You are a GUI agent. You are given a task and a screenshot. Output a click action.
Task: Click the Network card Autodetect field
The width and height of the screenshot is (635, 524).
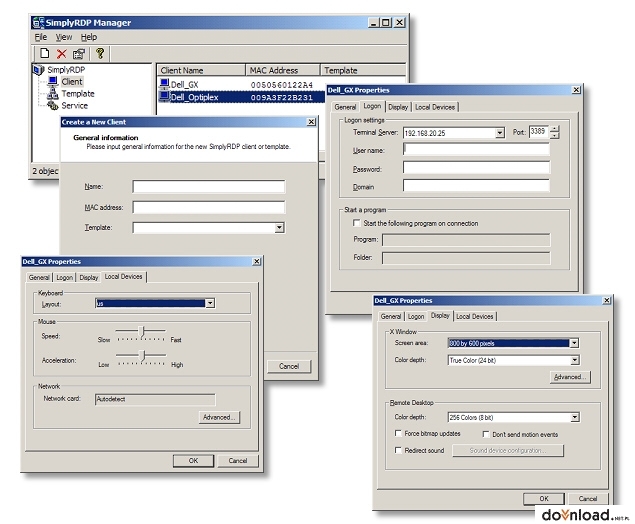pyautogui.click(x=155, y=399)
